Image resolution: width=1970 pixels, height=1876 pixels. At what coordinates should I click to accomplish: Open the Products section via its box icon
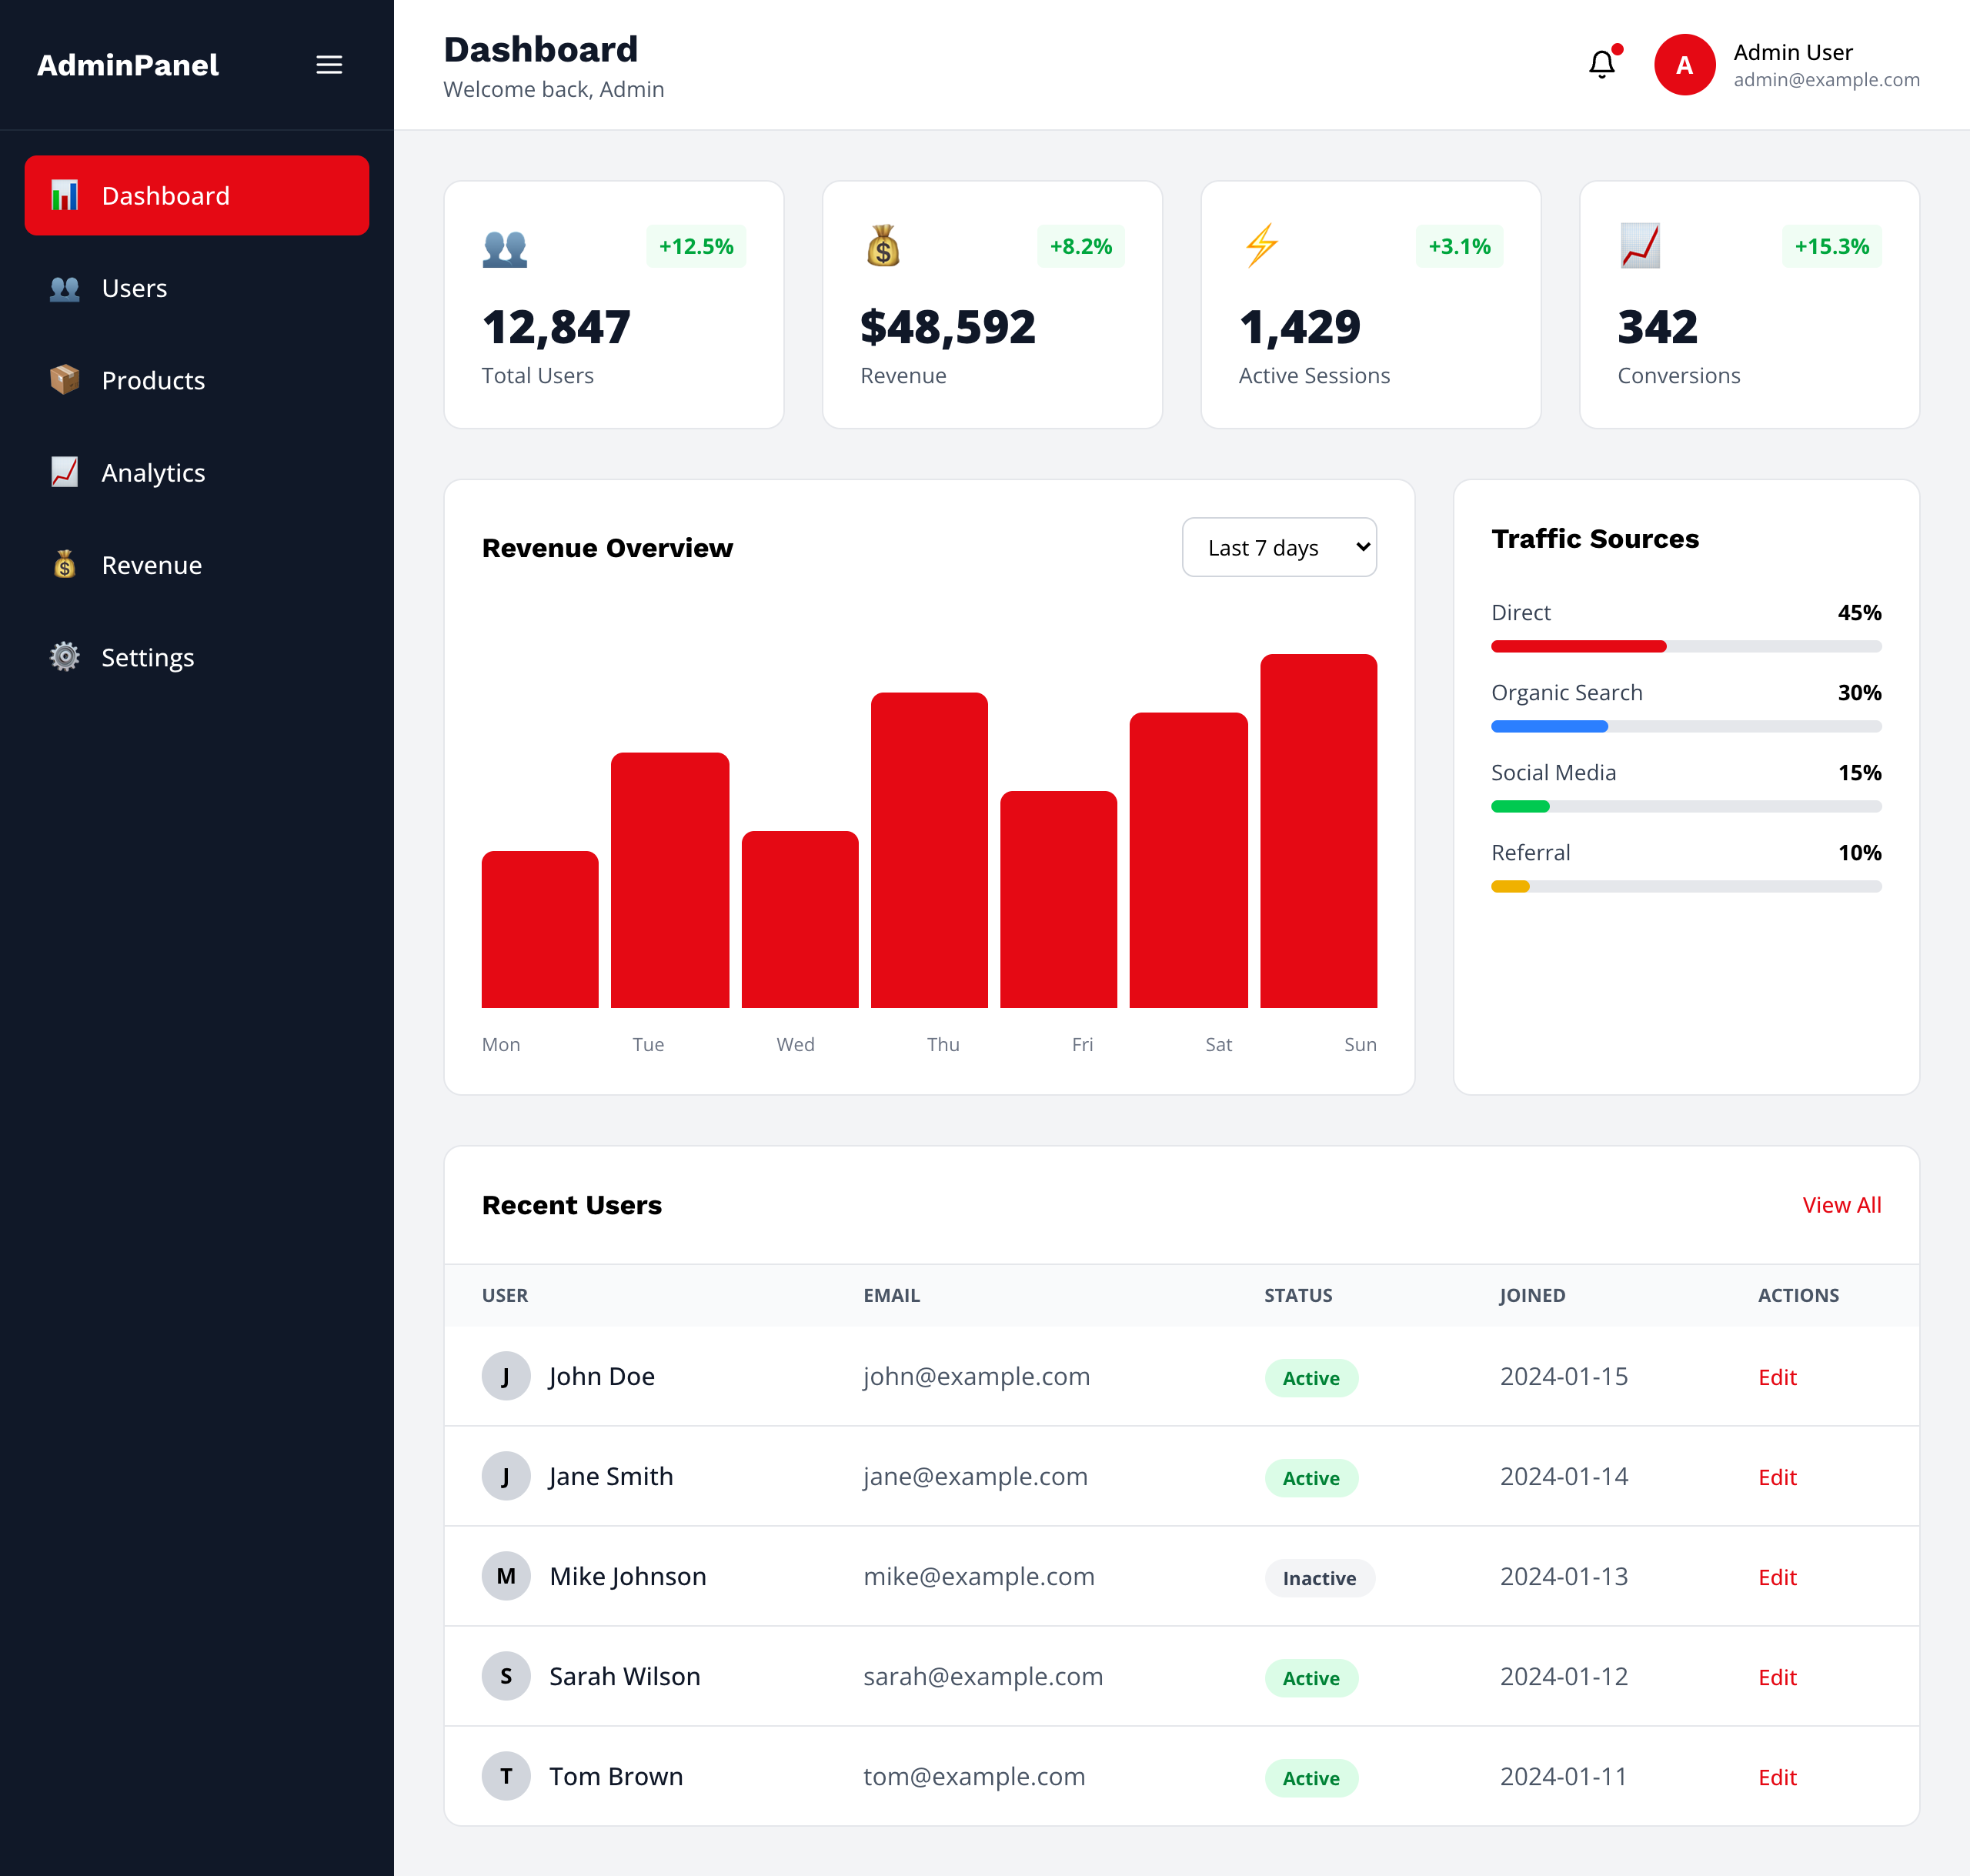pos(64,380)
